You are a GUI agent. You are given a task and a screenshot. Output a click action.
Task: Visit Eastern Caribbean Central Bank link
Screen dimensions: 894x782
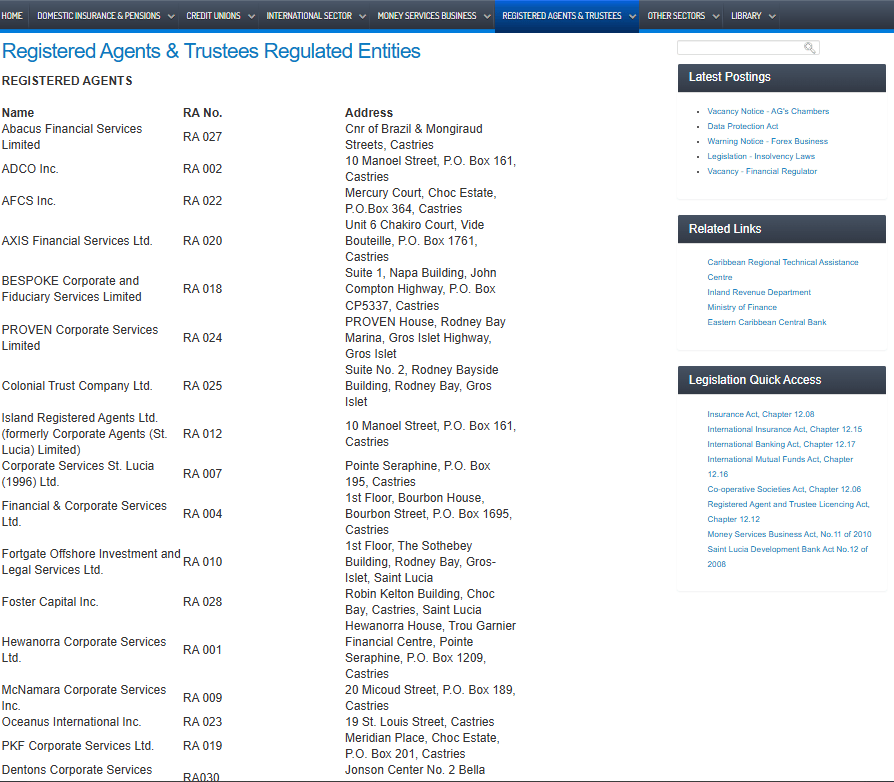tap(767, 322)
